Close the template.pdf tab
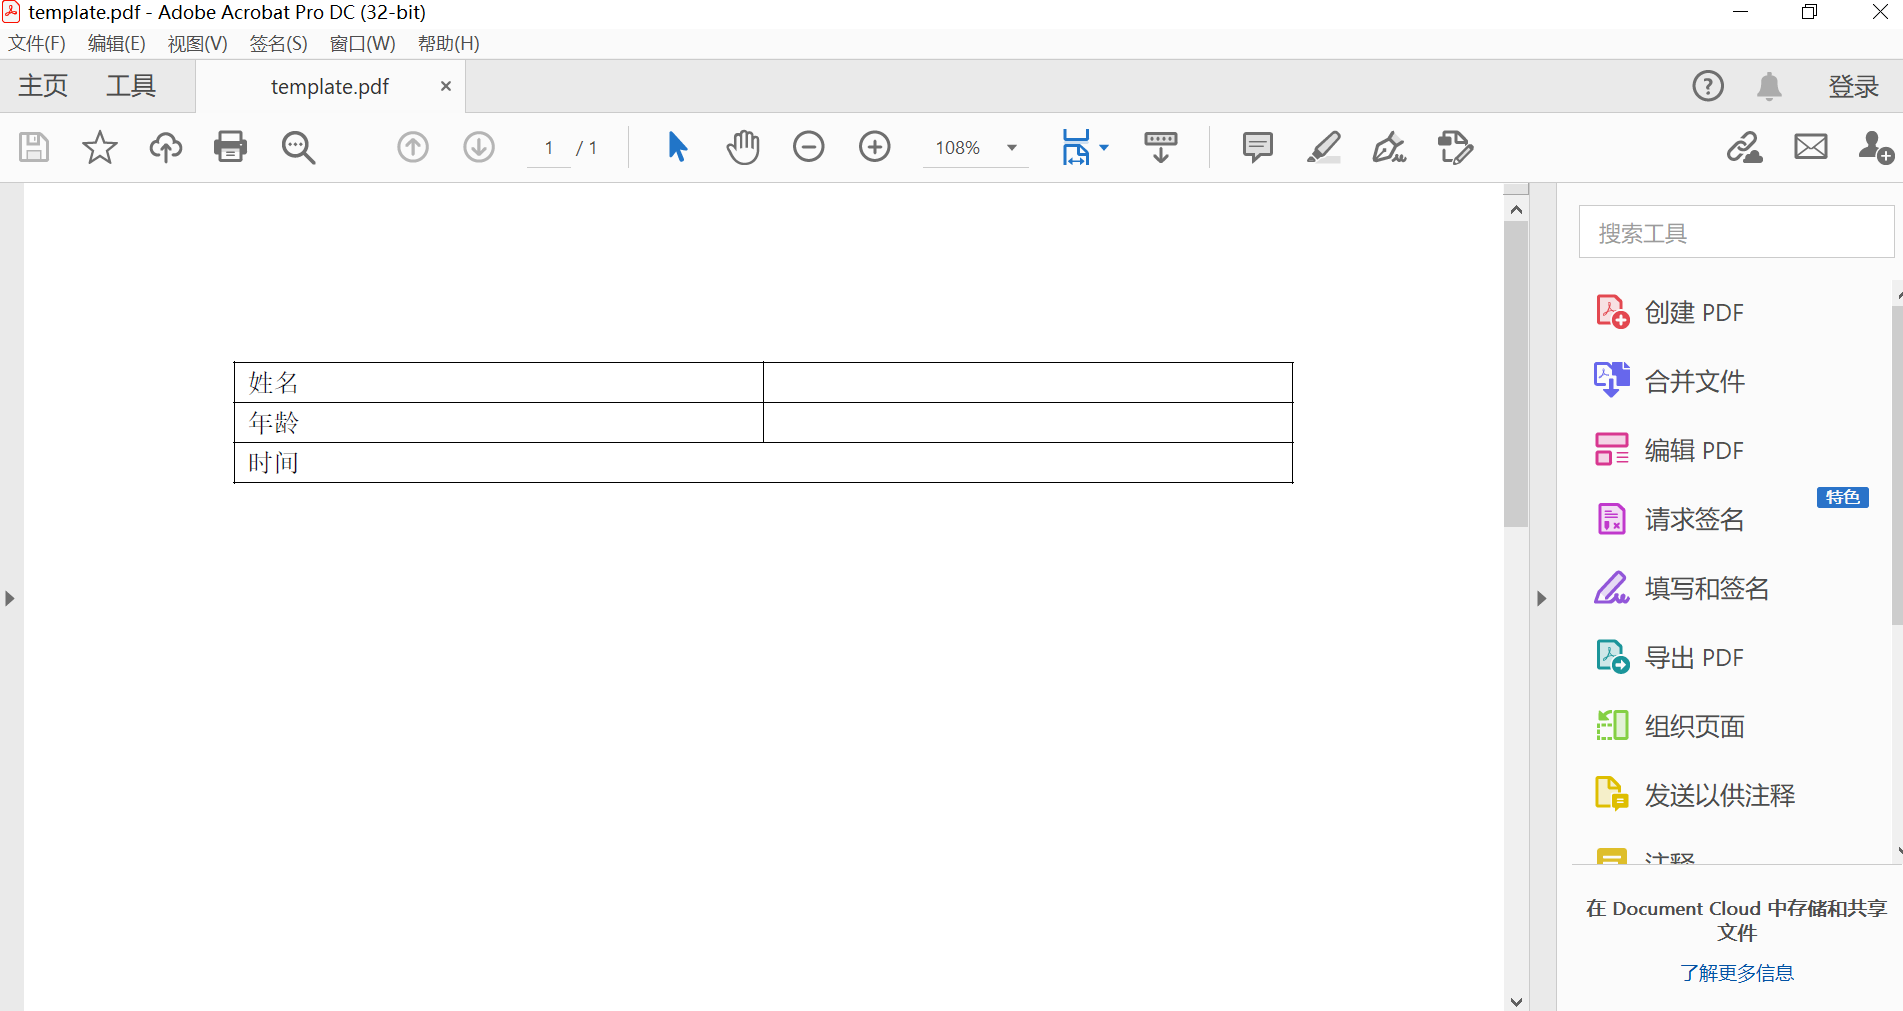This screenshot has width=1903, height=1011. tap(446, 86)
